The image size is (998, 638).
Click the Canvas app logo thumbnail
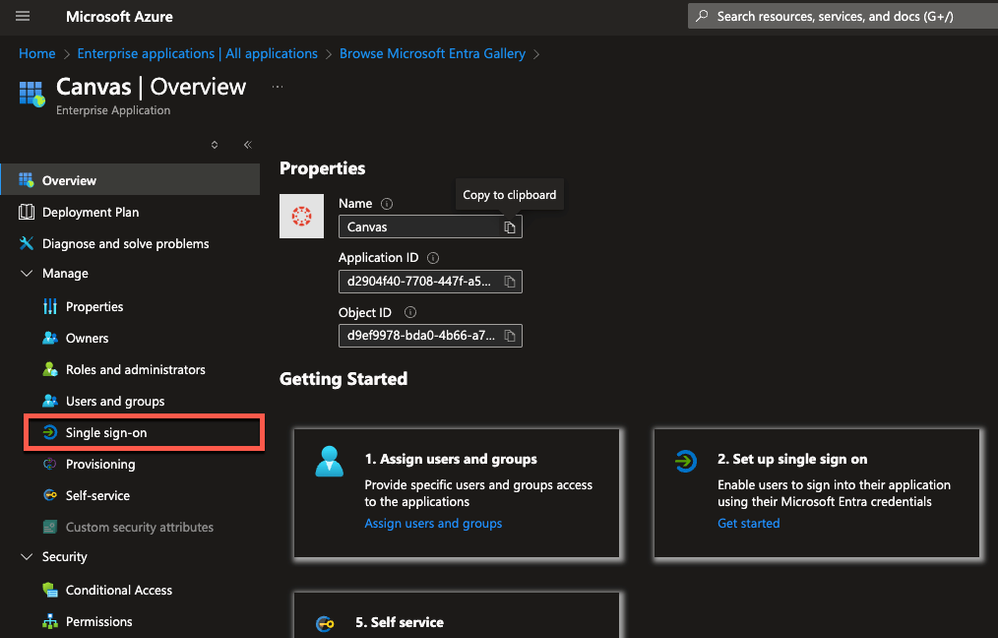pos(301,216)
